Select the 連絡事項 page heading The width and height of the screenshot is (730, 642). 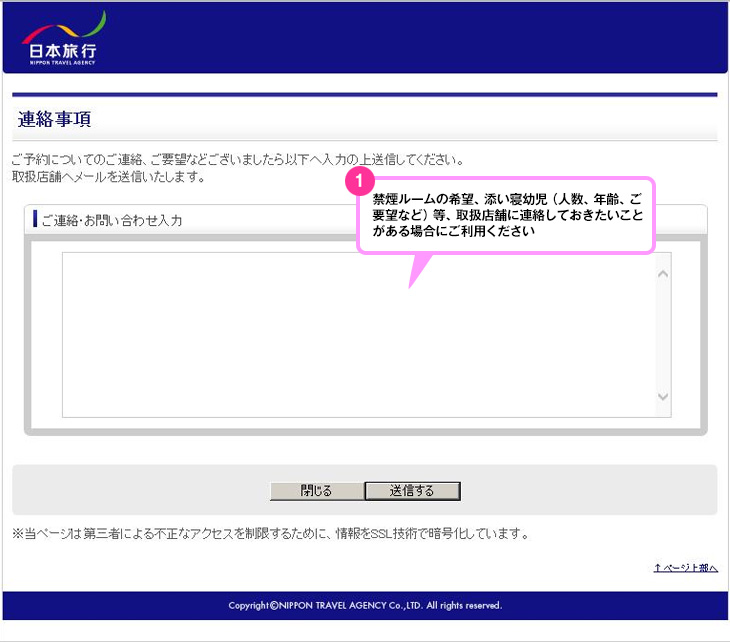point(55,120)
